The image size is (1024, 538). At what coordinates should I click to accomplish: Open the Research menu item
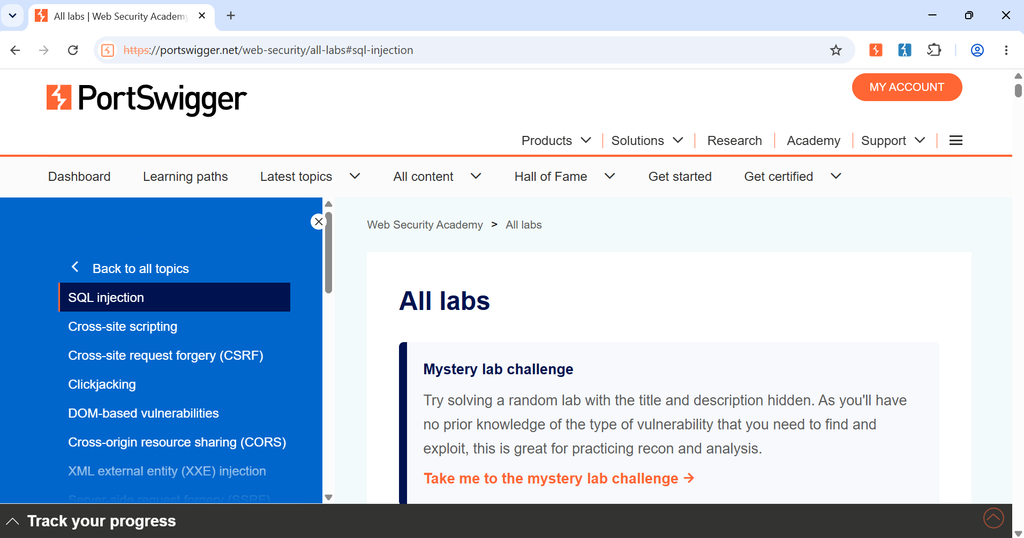tap(734, 140)
